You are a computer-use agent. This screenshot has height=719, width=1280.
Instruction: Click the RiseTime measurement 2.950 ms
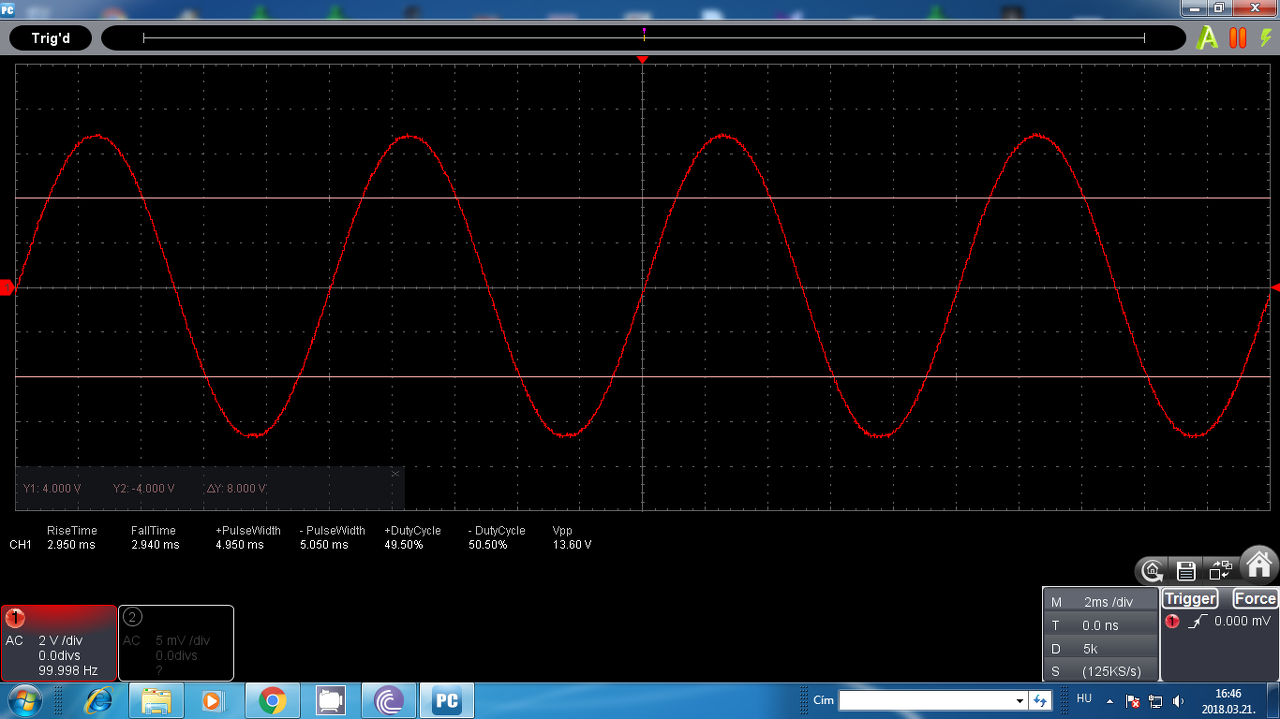pos(71,545)
